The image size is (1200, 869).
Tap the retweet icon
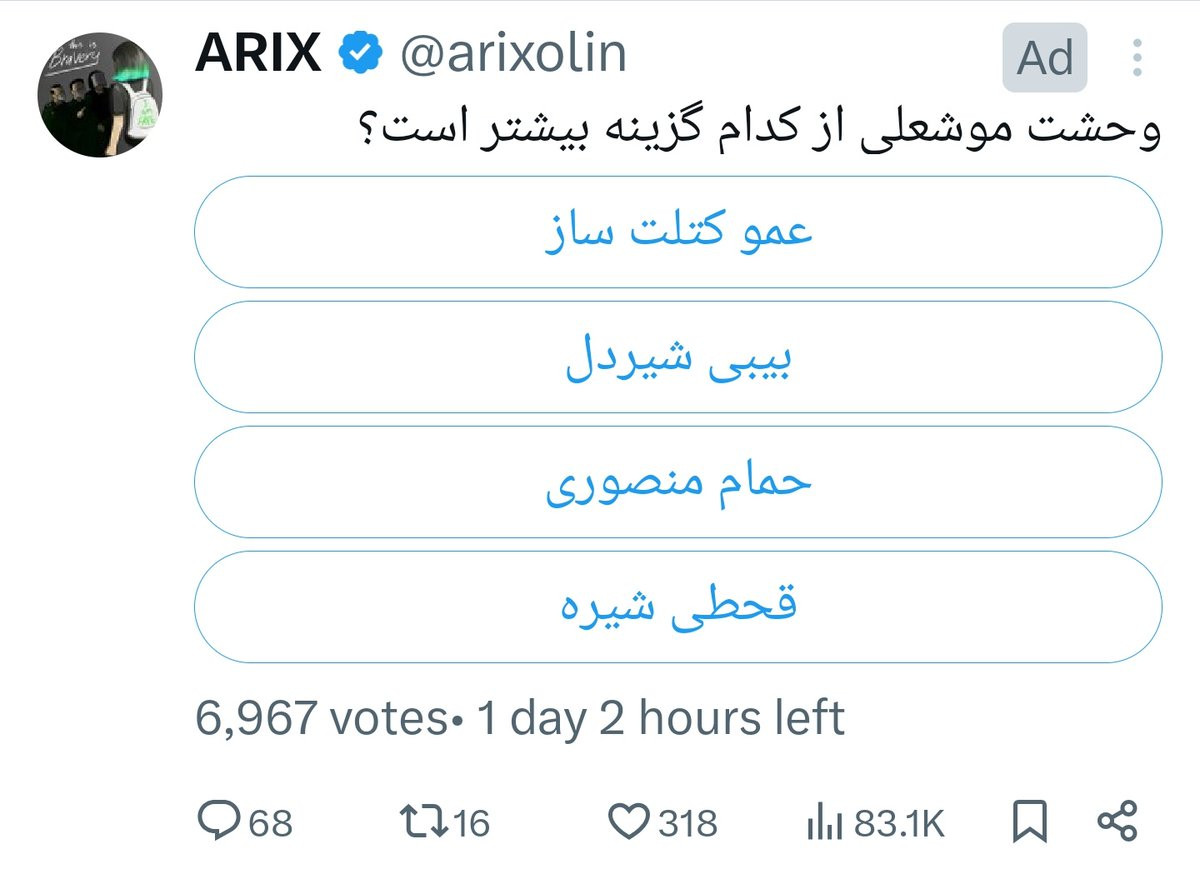click(x=421, y=822)
